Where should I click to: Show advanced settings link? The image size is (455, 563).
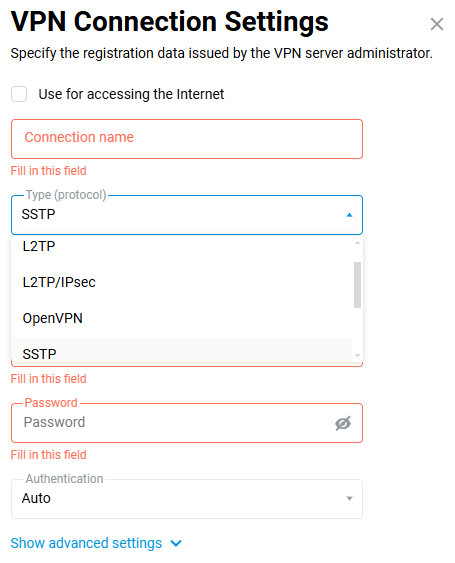(x=86, y=543)
